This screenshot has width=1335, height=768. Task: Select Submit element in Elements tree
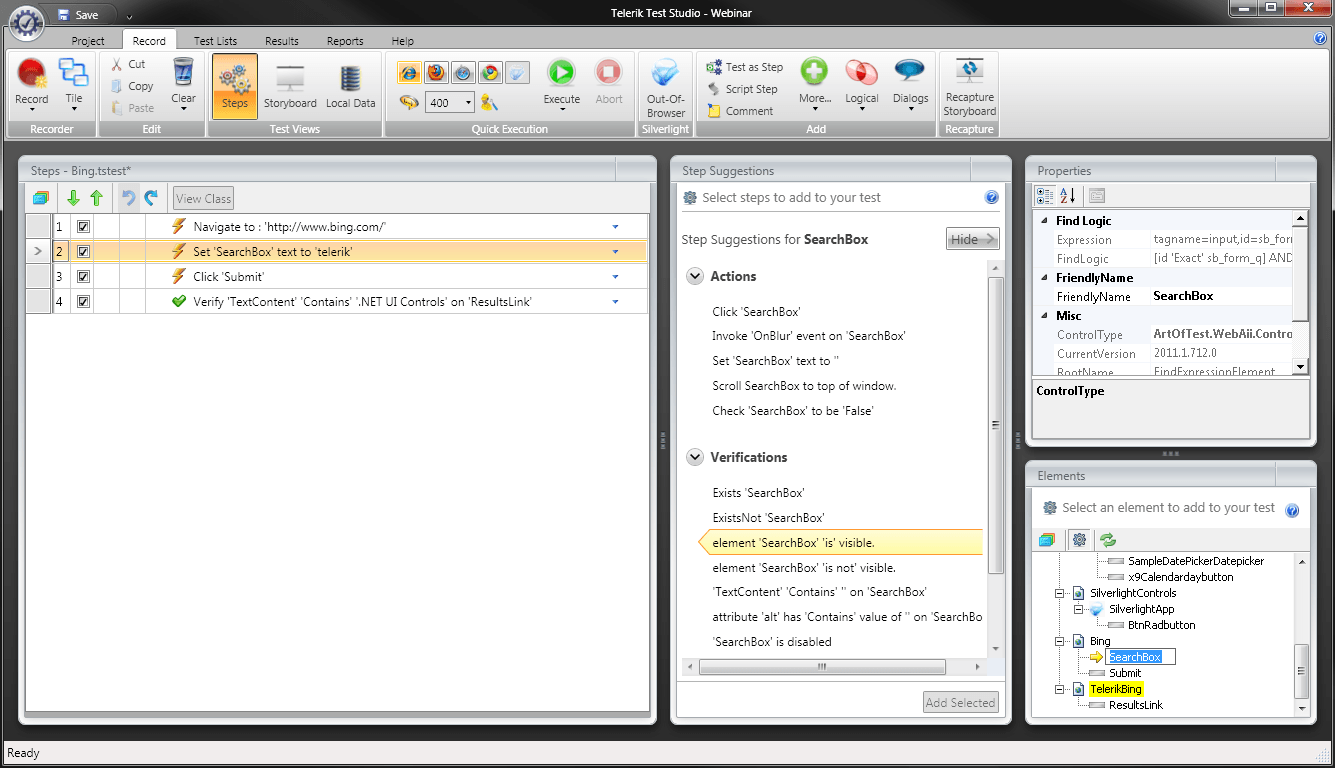pos(1125,673)
